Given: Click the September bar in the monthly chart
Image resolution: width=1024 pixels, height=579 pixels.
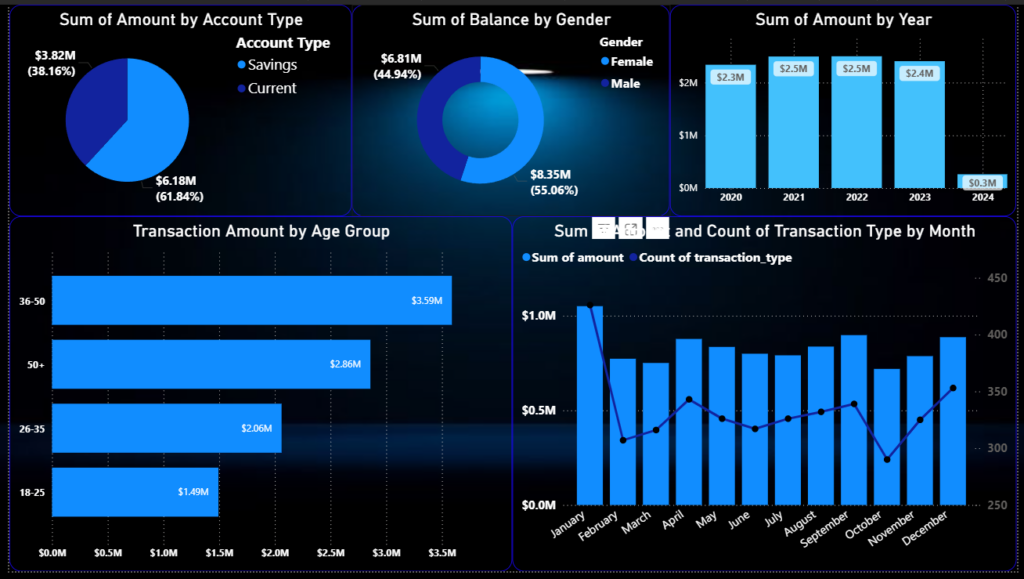Looking at the screenshot, I should tap(854, 420).
